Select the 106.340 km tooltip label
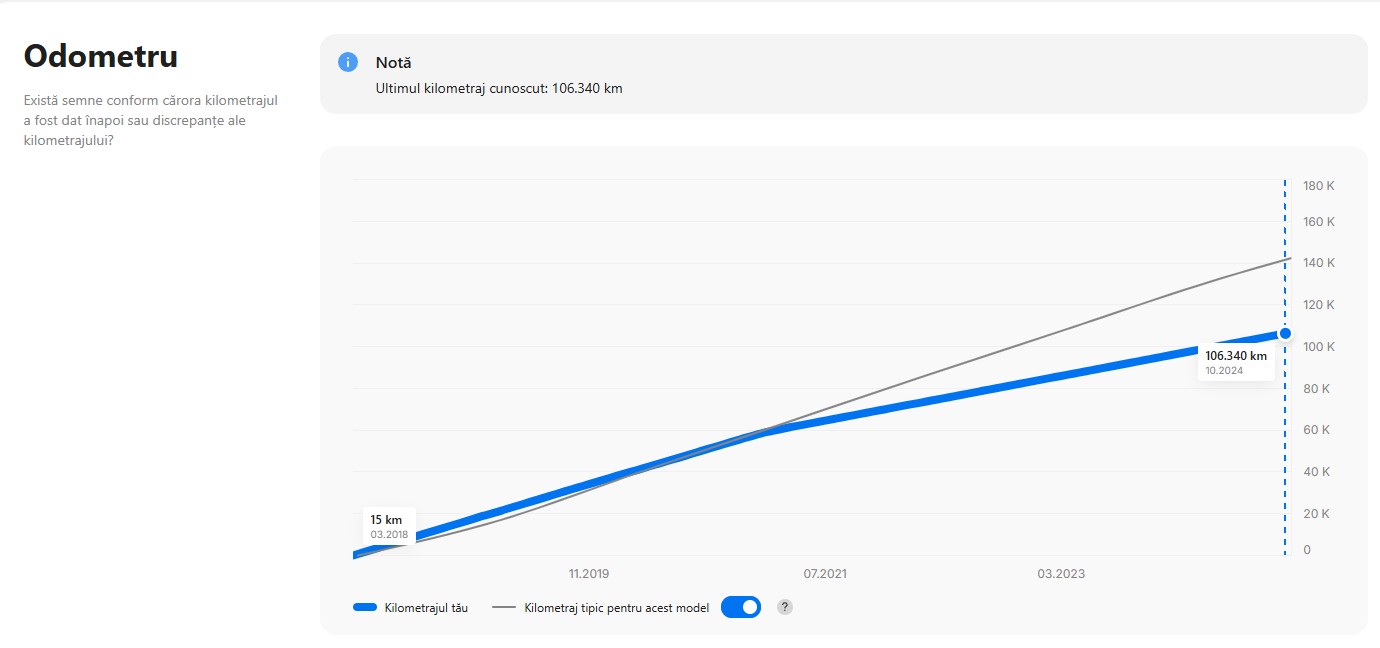Image resolution: width=1380 pixels, height=648 pixels. coord(1236,362)
